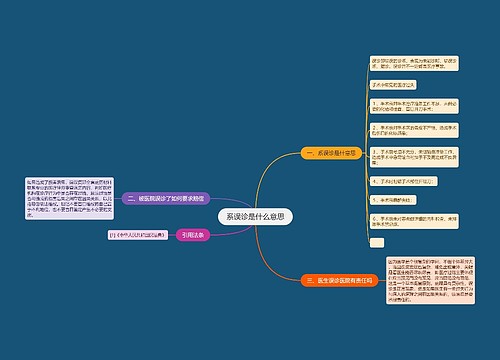Select the three-line leaf numbered 3
This screenshot has width=500, height=360.
[x=414, y=157]
